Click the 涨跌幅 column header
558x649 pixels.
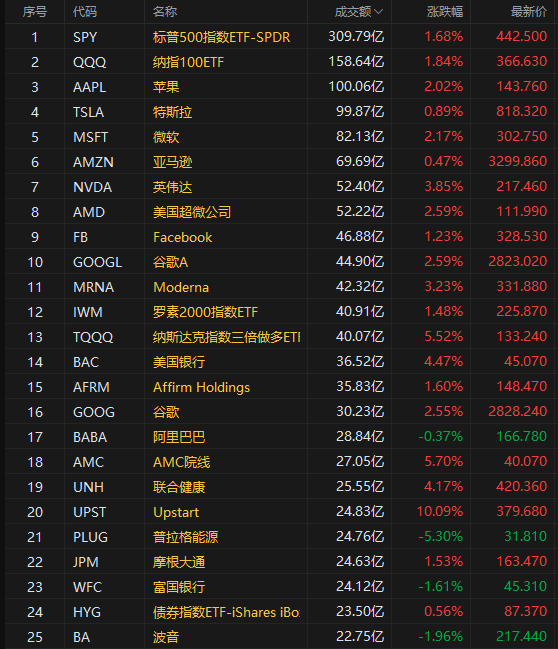(445, 12)
